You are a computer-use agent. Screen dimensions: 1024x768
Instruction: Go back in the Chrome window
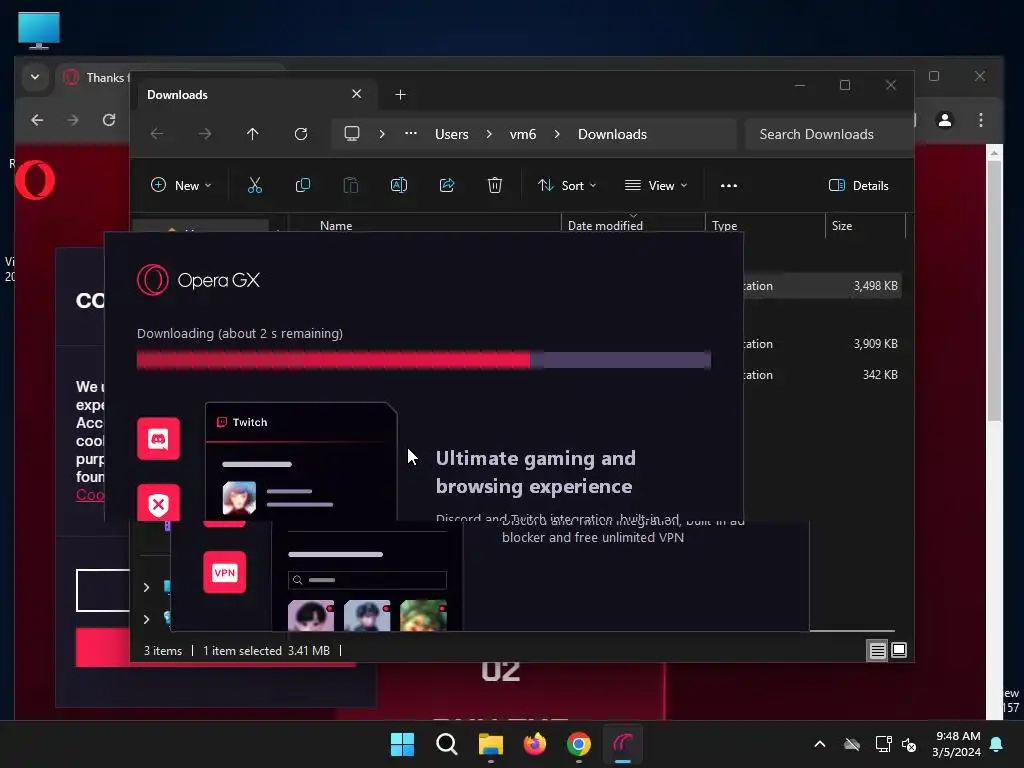(37, 120)
